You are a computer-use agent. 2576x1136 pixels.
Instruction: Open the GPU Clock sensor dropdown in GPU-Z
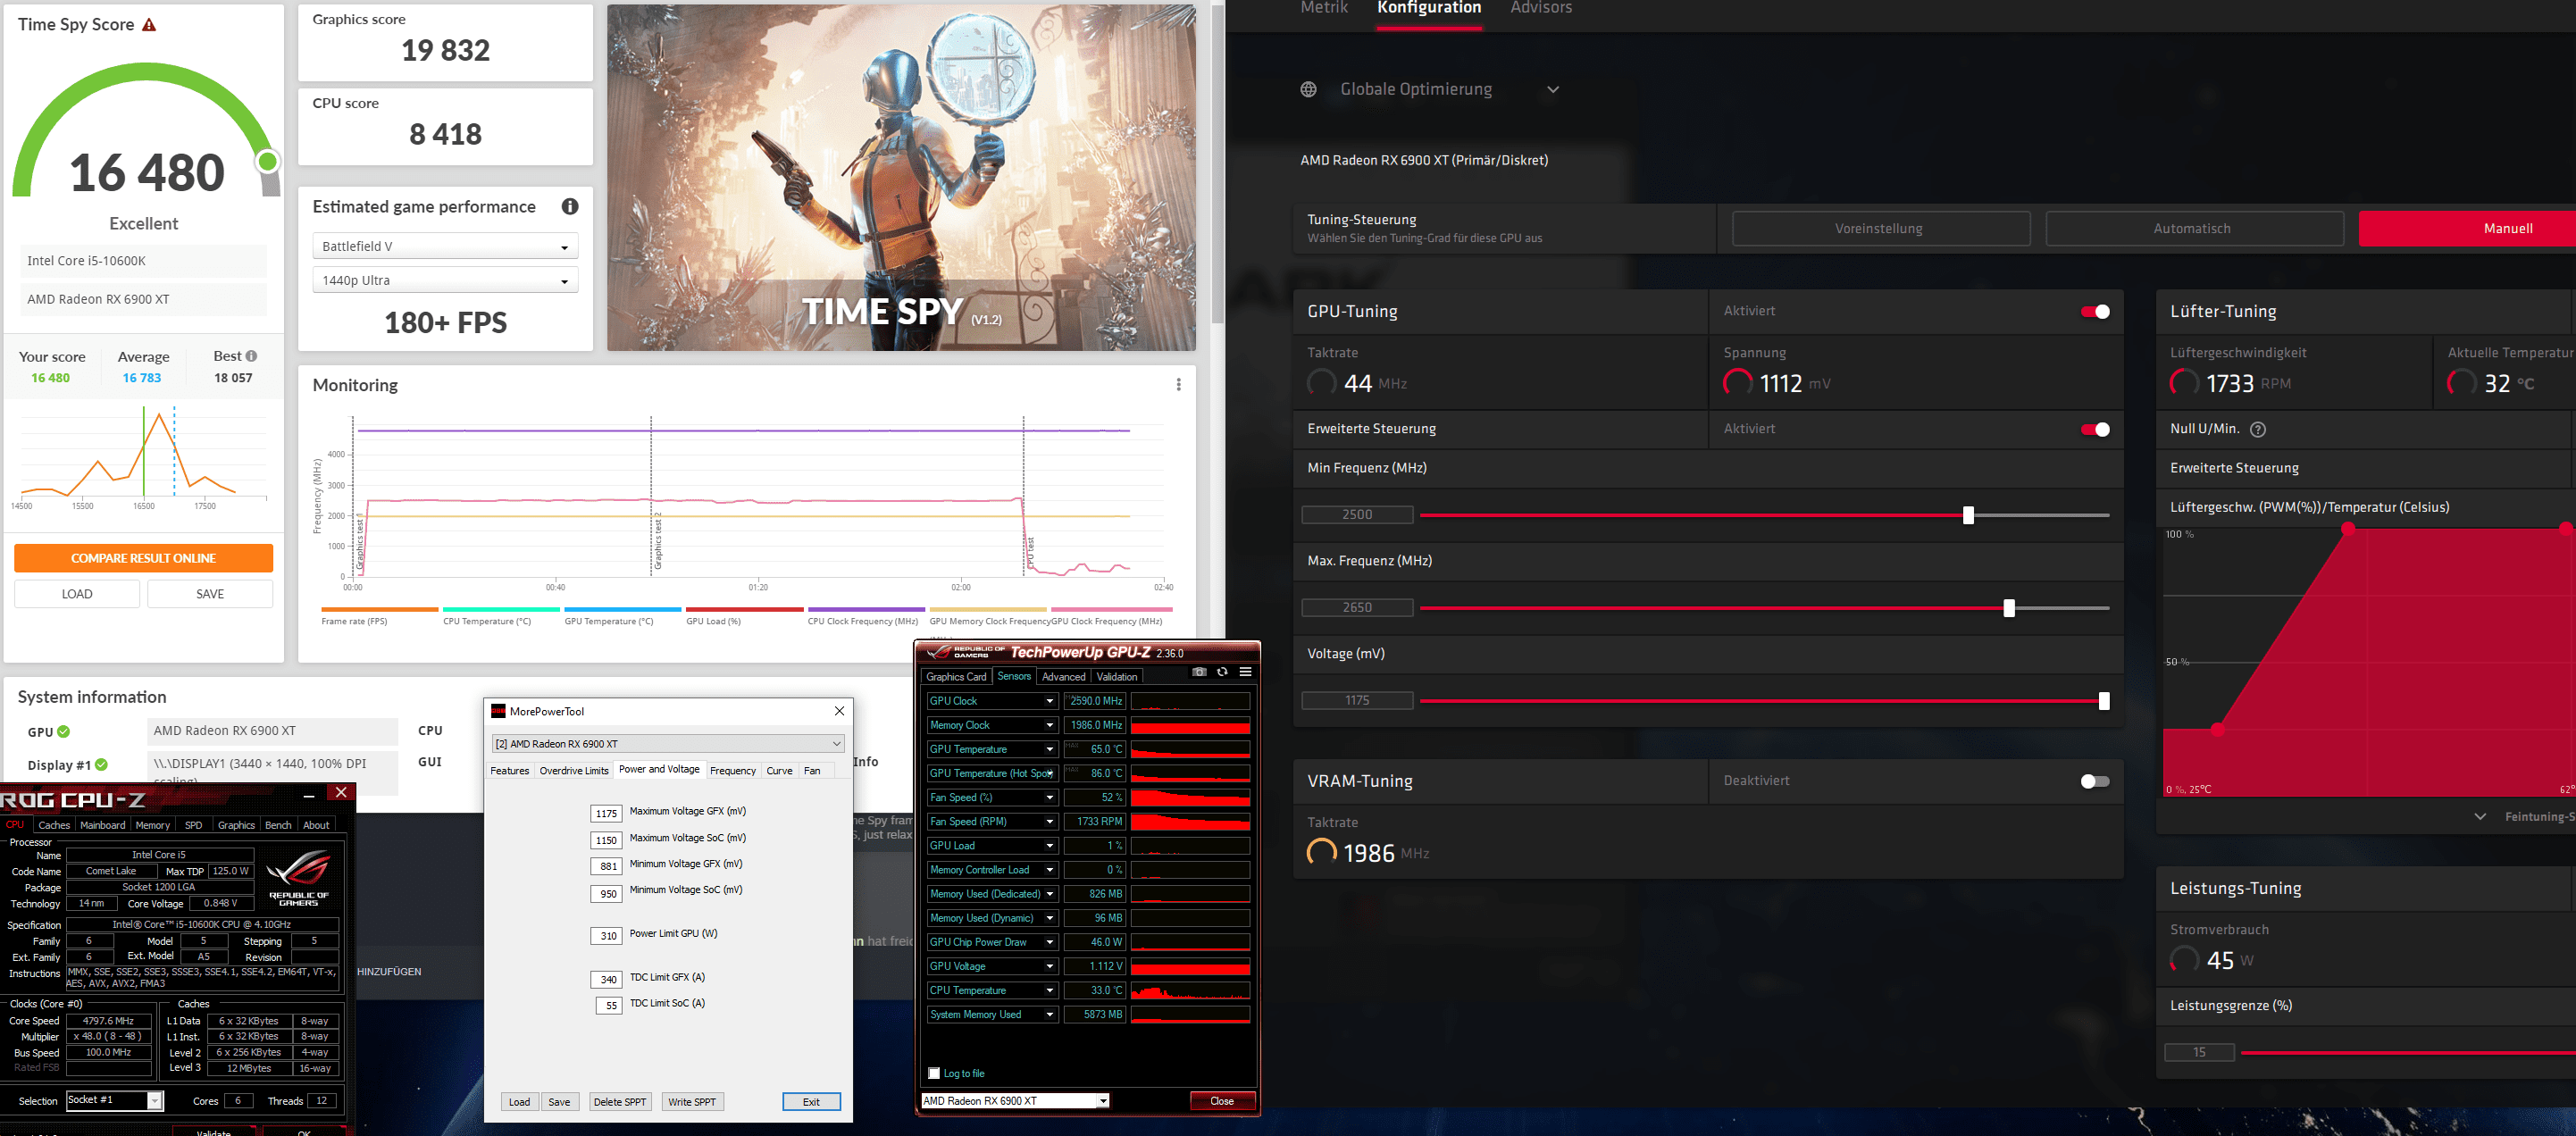(1050, 701)
